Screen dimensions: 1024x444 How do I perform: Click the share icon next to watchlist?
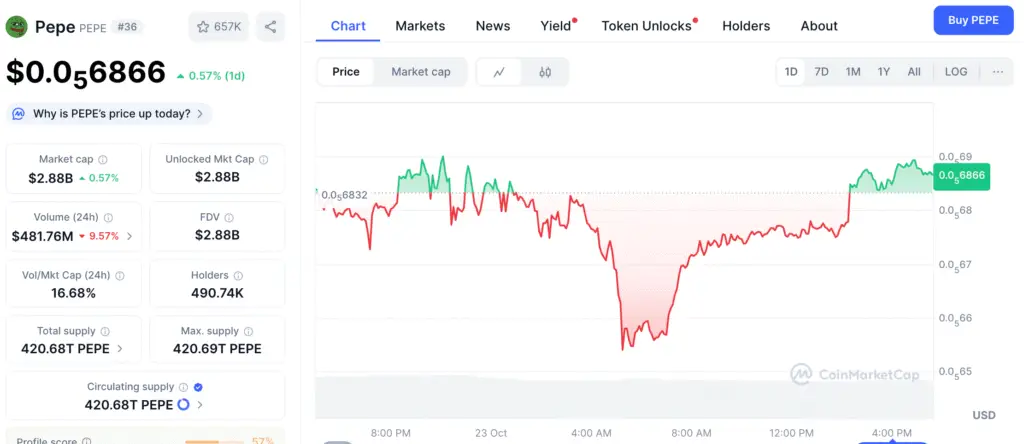271,27
